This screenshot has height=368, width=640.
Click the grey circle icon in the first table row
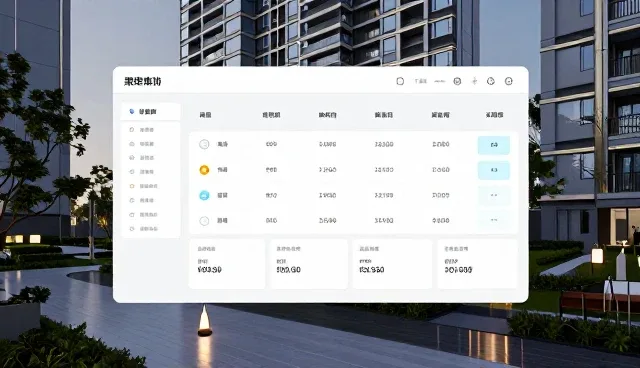[204, 144]
